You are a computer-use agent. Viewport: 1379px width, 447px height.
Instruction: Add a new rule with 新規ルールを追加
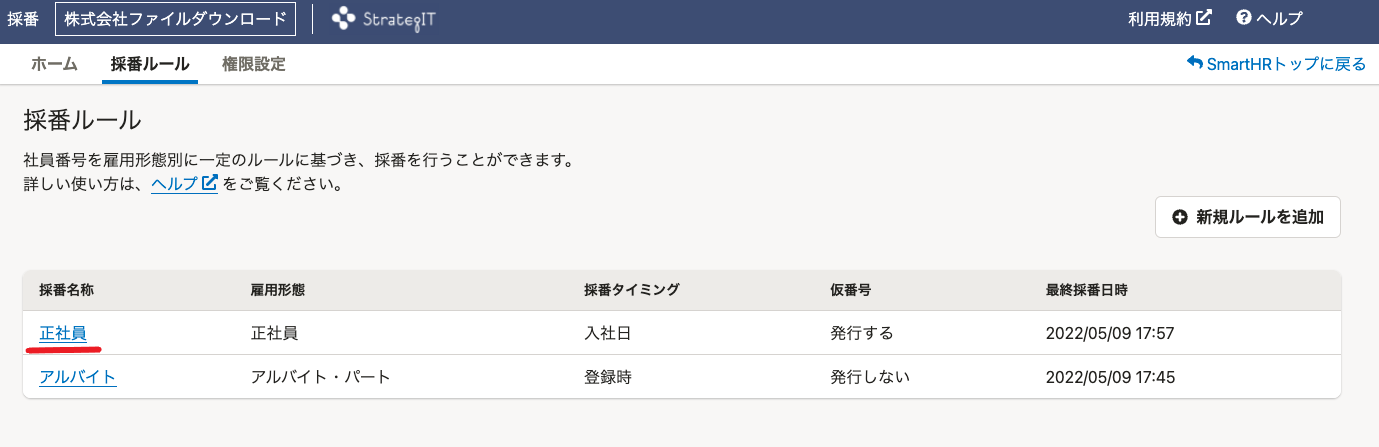(x=1248, y=217)
